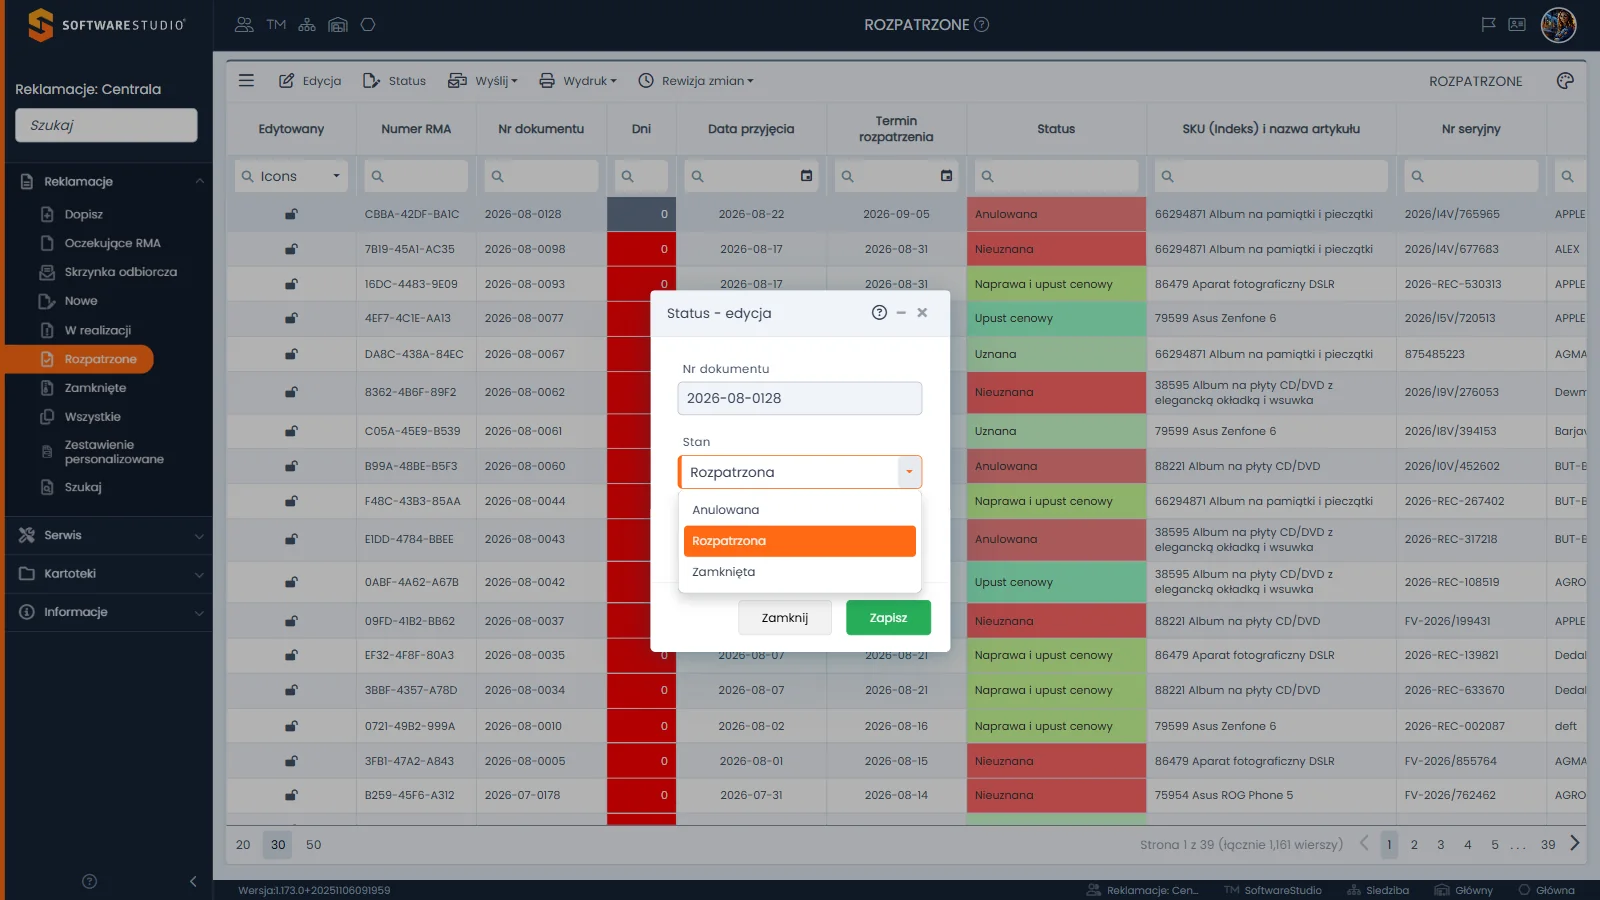Click Status in the toolbar
Screen dimensions: 1600x900
click(394, 81)
